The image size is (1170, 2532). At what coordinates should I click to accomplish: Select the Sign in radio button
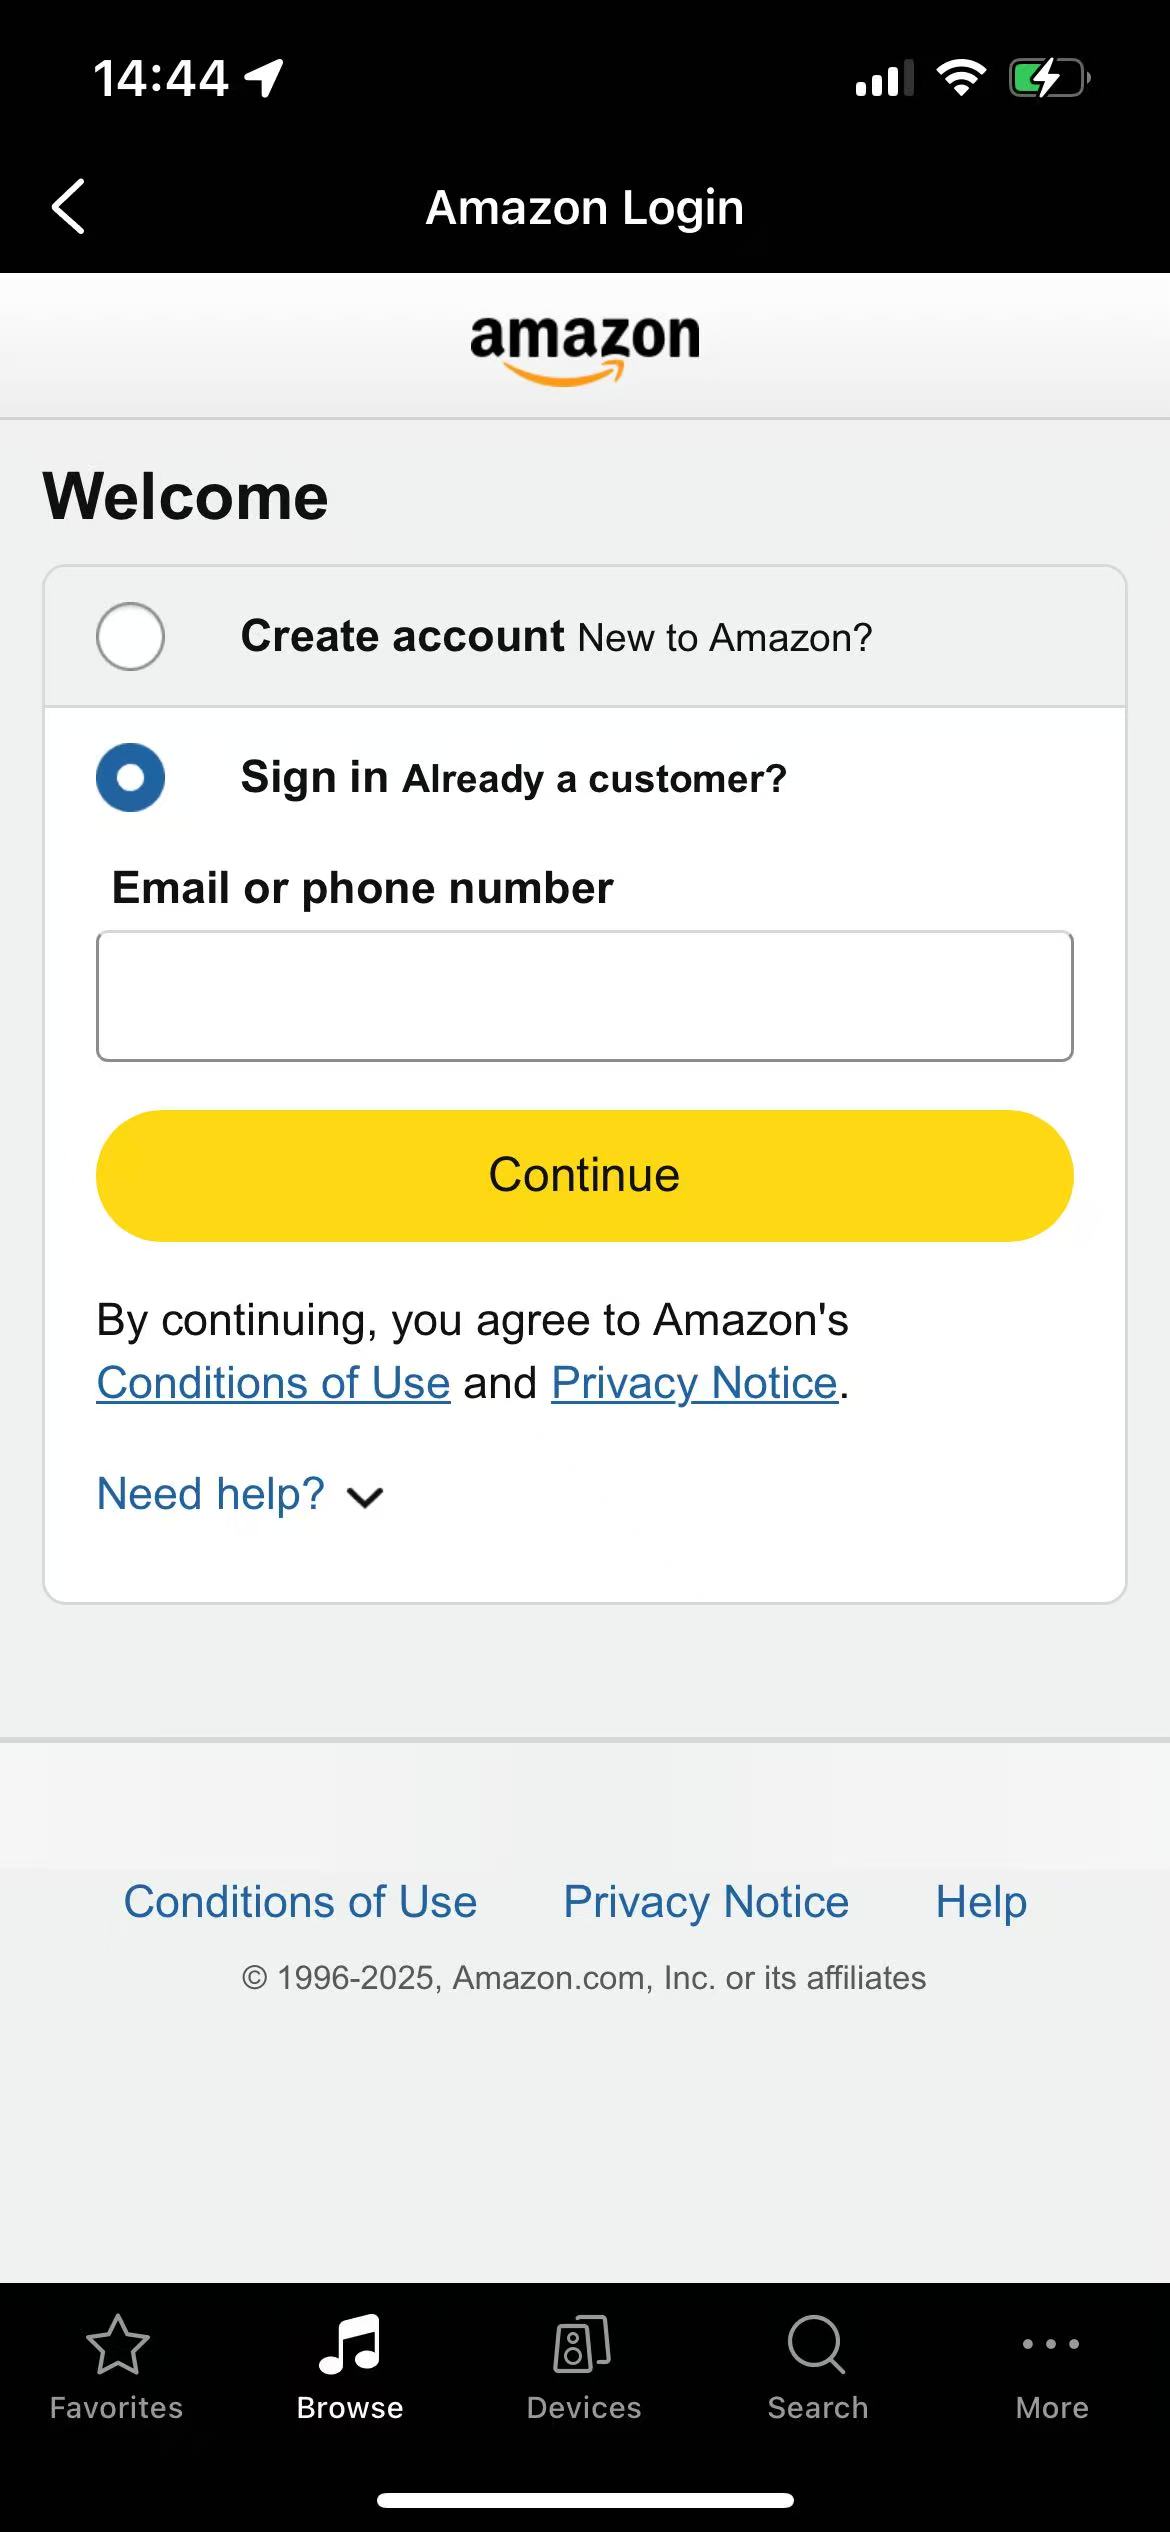(130, 777)
